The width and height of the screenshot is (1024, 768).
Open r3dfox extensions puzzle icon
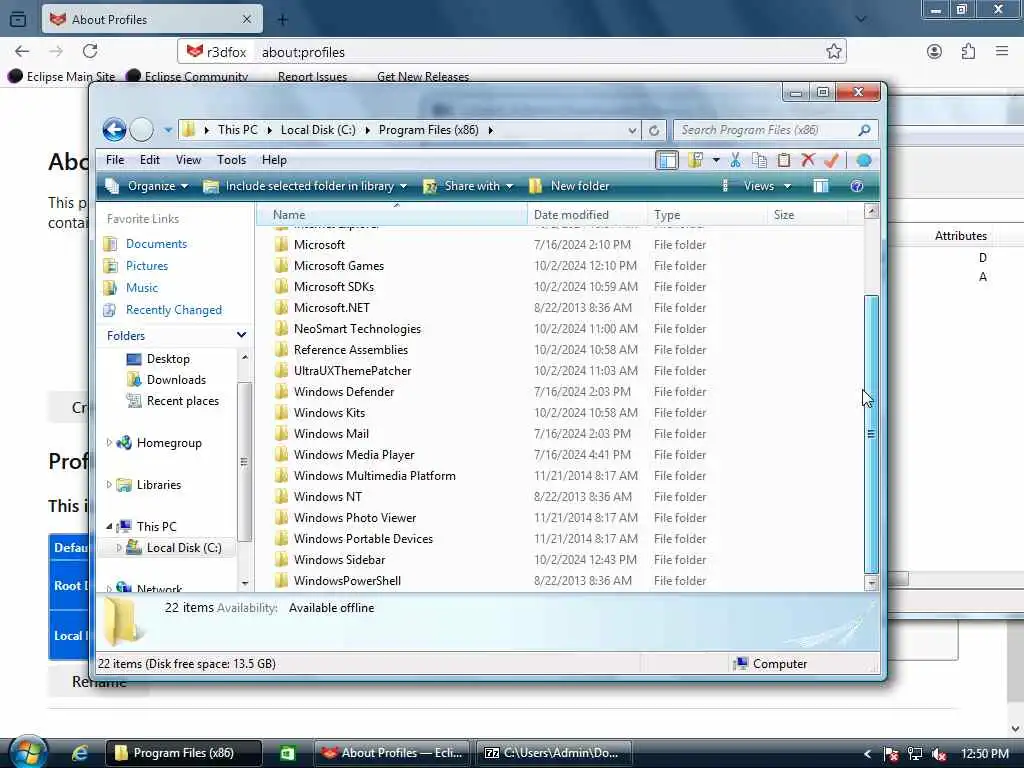968,52
